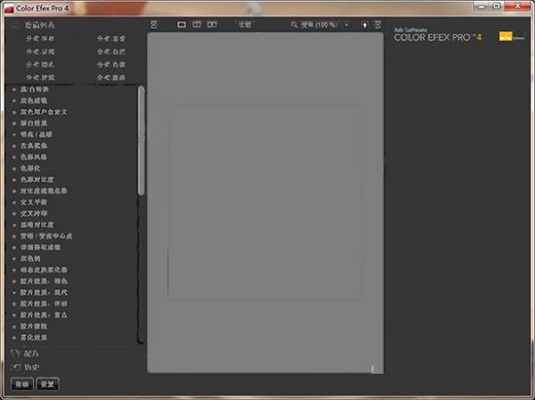
Task: Select the 胶片微粒 filter
Action: click(x=34, y=326)
